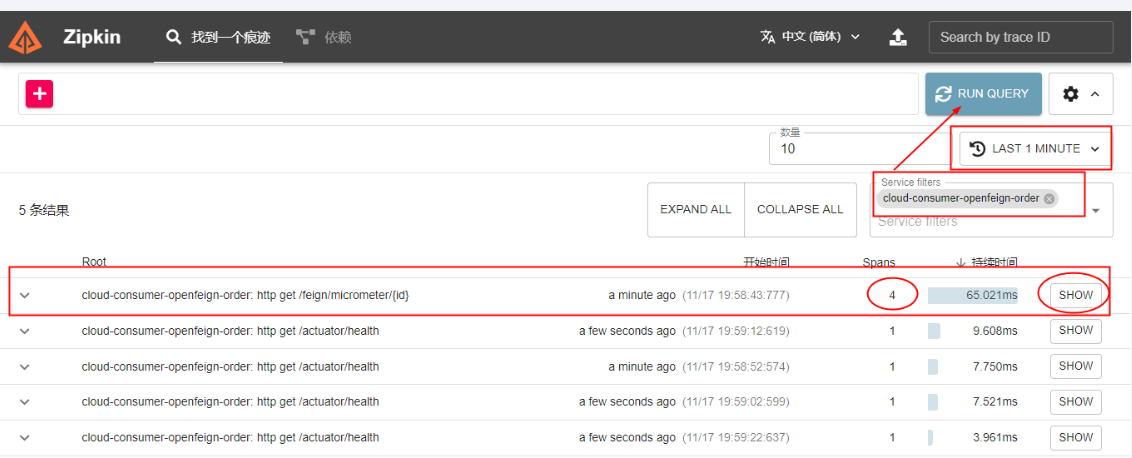Click the Zipkin title text
The height and width of the screenshot is (458, 1132).
click(x=92, y=38)
